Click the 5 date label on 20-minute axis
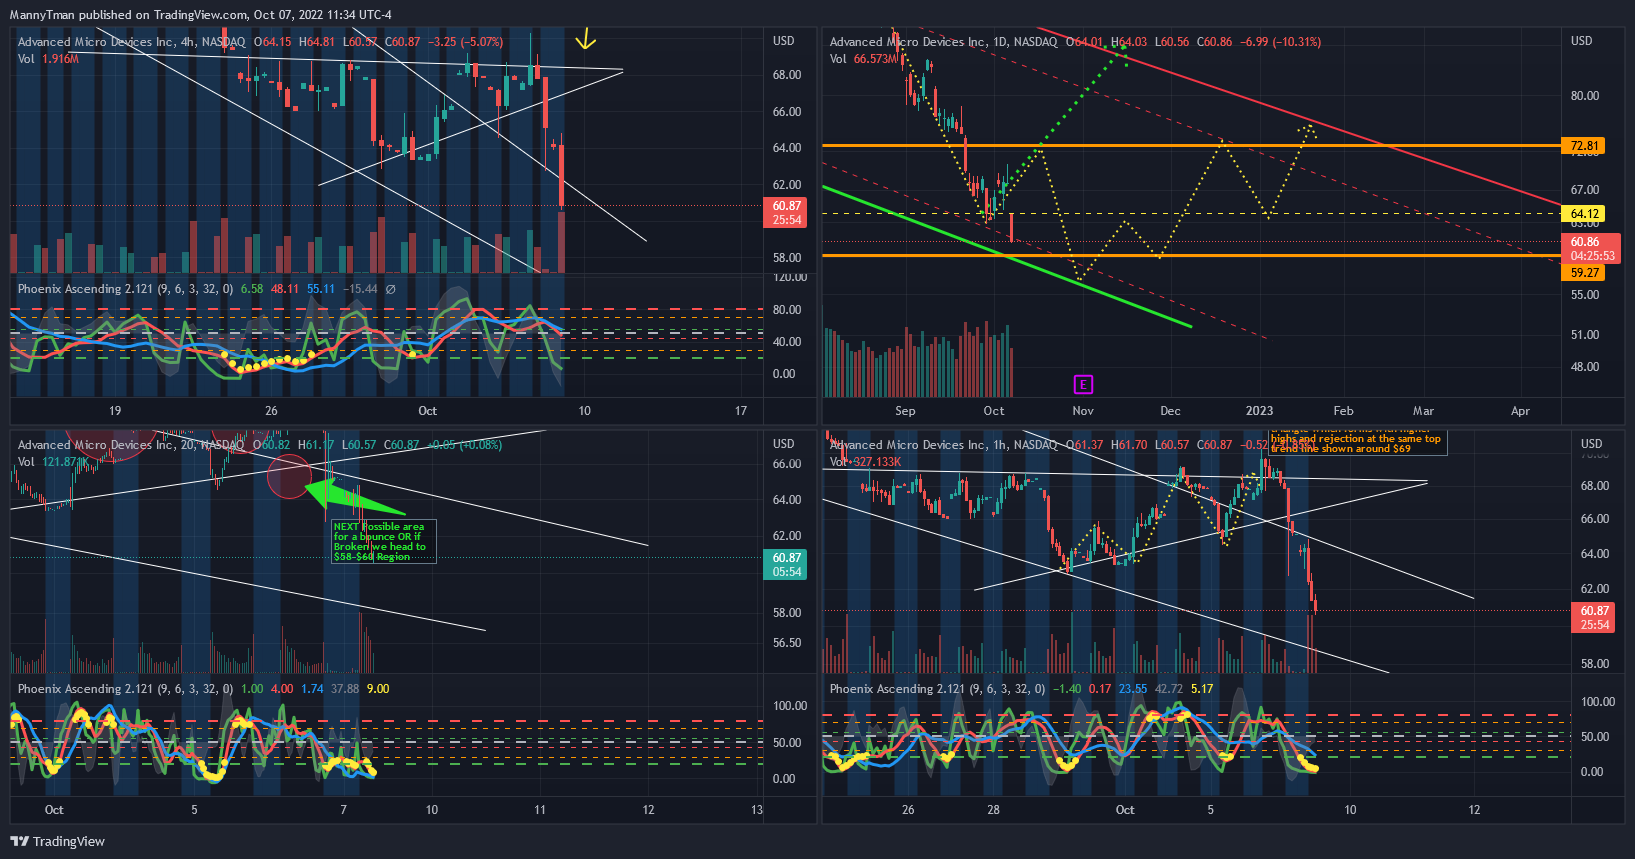Image resolution: width=1635 pixels, height=859 pixels. click(x=194, y=810)
